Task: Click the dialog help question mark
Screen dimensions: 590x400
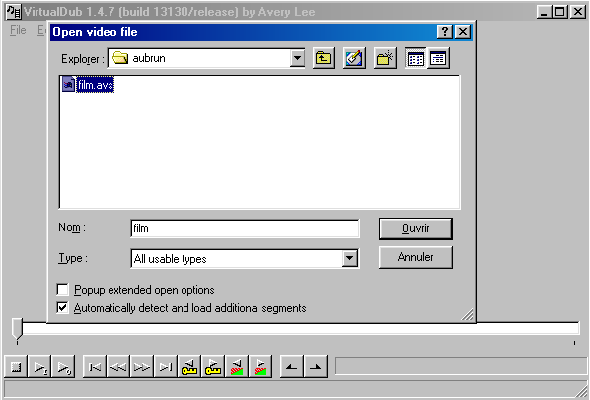Action: click(x=444, y=32)
